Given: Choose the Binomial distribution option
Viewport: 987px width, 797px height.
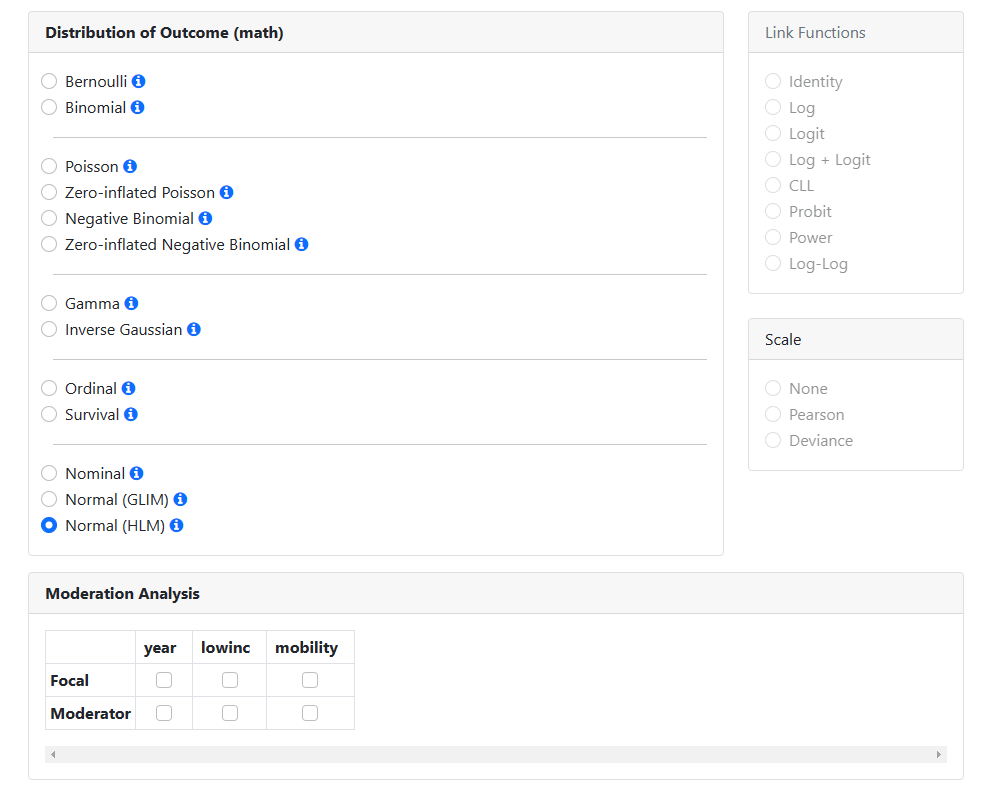Looking at the screenshot, I should click(49, 107).
